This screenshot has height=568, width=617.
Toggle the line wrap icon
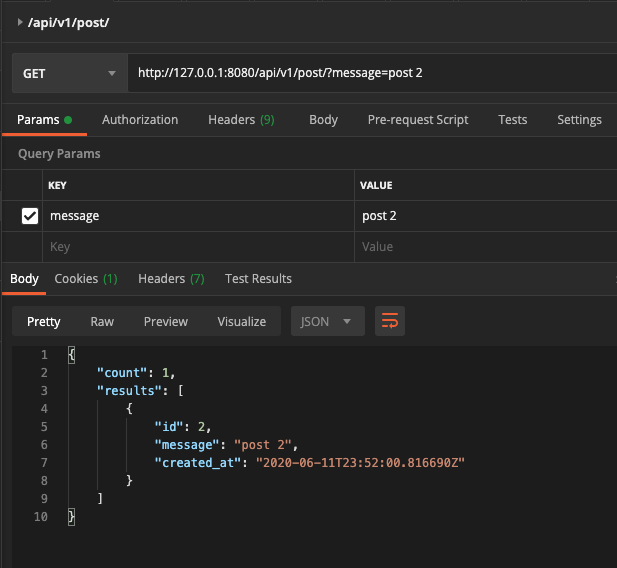point(390,321)
